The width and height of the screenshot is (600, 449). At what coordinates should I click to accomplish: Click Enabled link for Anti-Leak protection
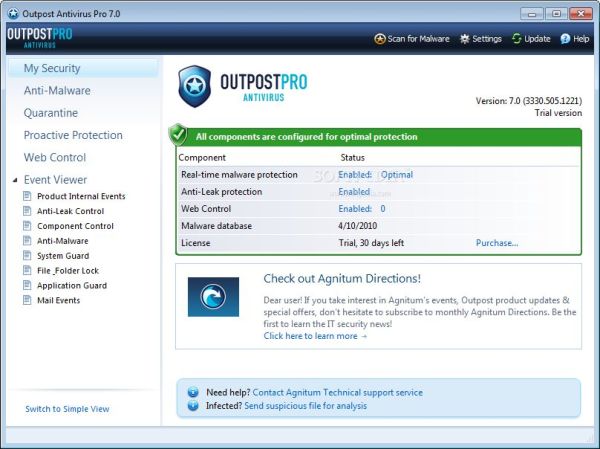point(354,191)
